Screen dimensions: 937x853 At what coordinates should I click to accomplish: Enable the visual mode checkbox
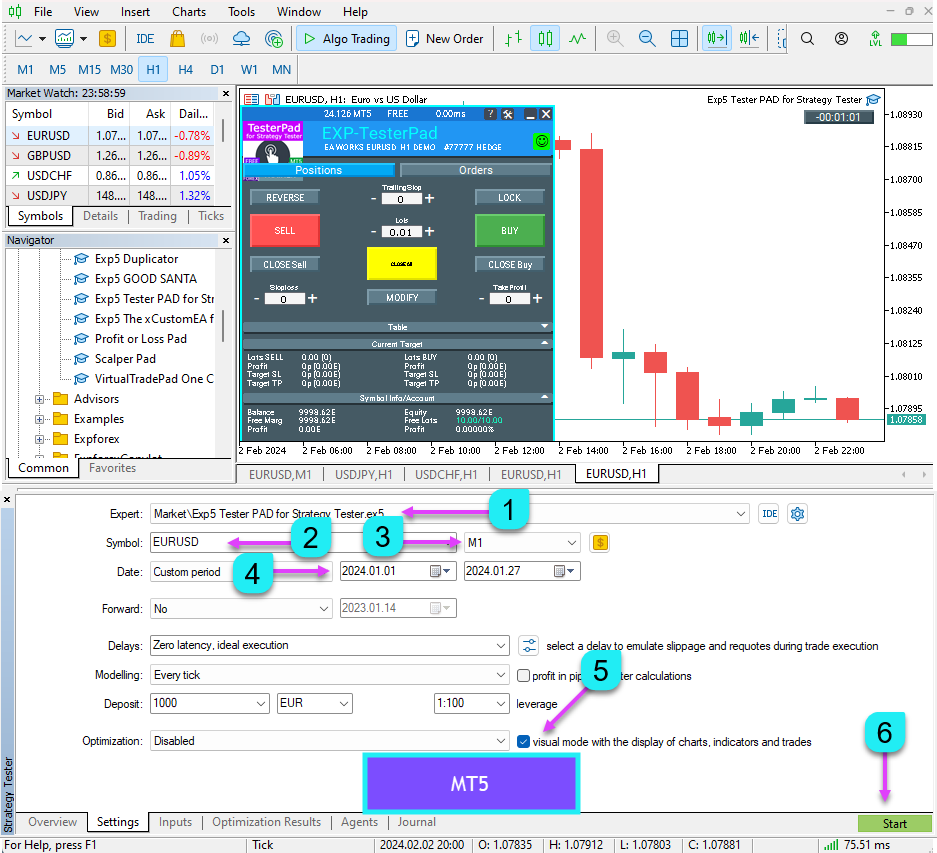523,741
